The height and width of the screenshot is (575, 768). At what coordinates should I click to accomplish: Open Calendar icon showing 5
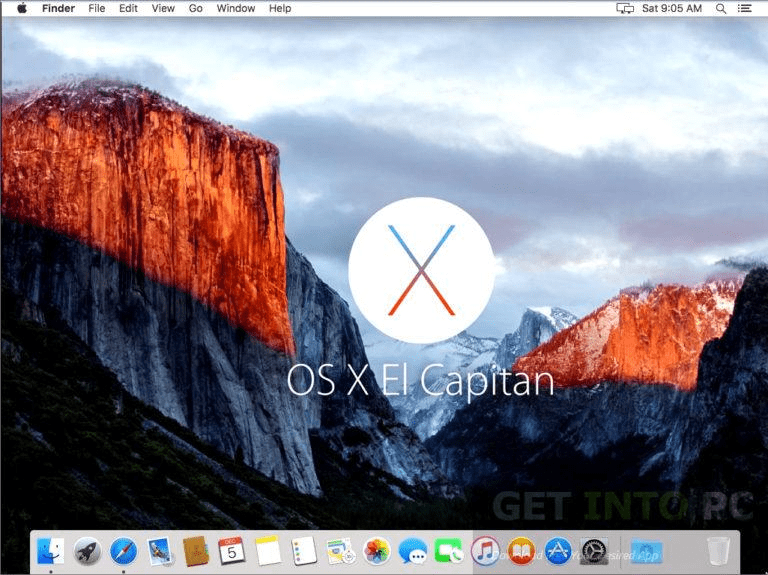click(x=232, y=551)
